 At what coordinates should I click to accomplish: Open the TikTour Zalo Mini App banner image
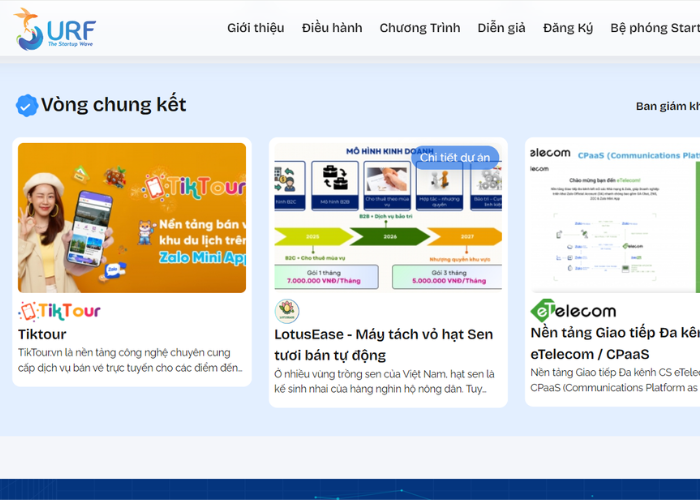pyautogui.click(x=132, y=217)
